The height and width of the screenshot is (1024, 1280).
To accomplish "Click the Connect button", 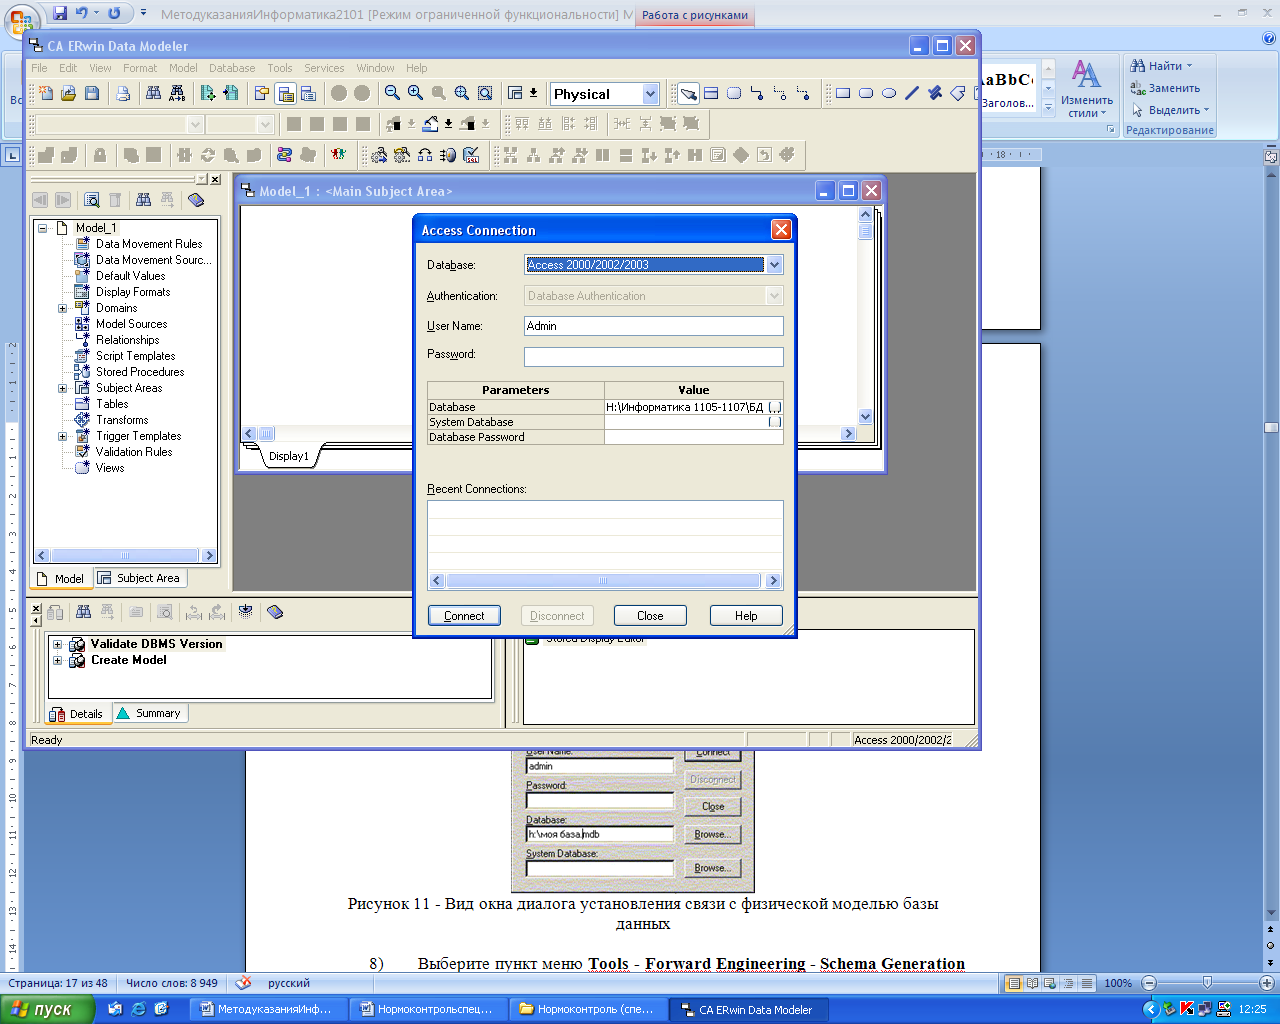I will tap(464, 616).
